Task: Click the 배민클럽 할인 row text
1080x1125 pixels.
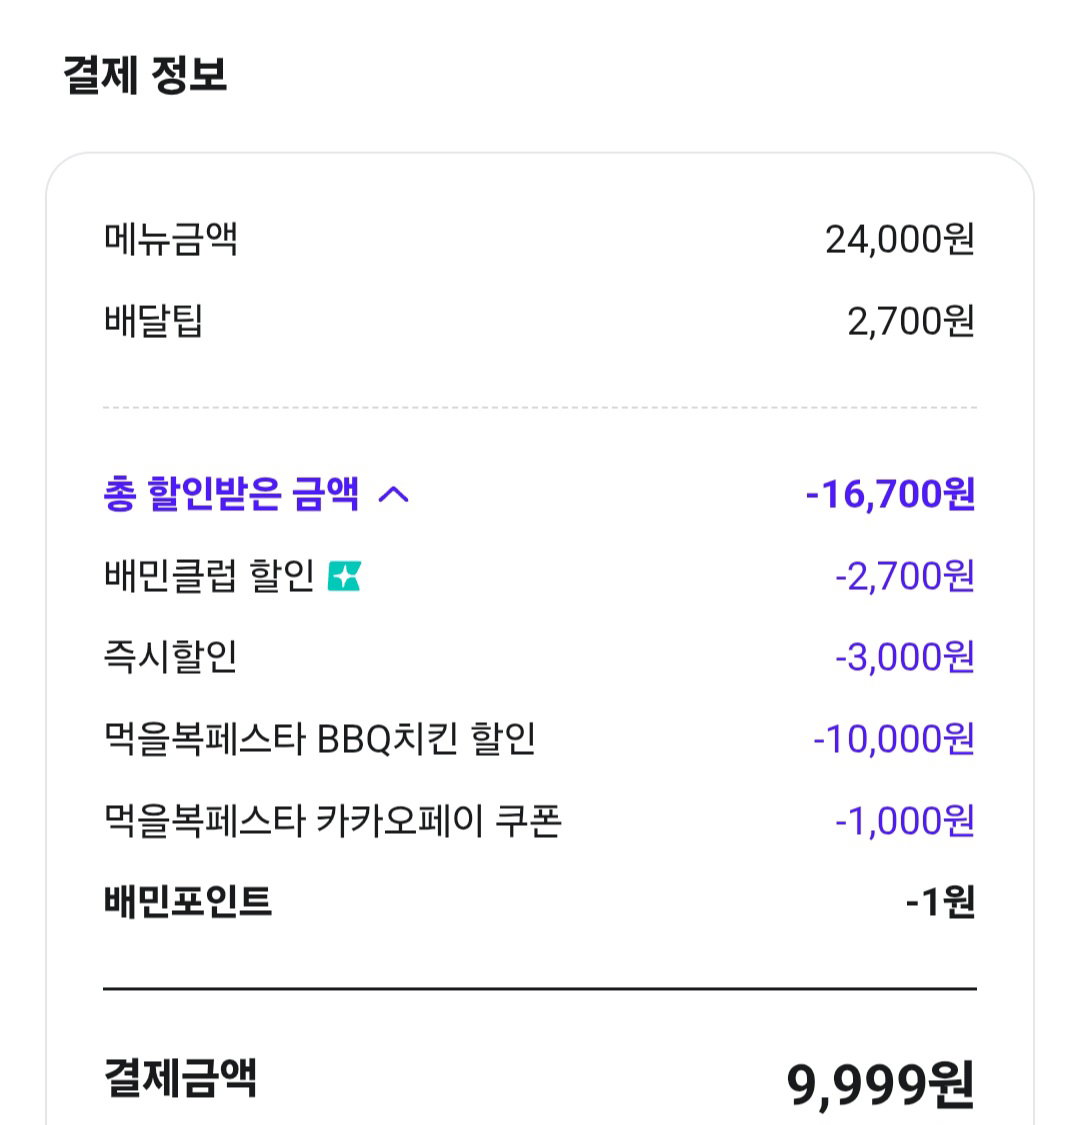Action: [210, 575]
